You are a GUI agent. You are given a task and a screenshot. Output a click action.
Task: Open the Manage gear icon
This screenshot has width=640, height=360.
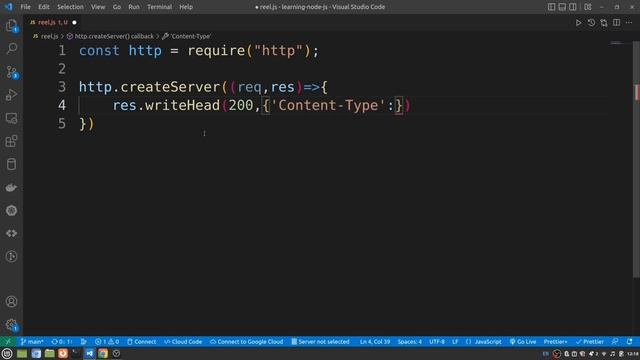coord(11,325)
